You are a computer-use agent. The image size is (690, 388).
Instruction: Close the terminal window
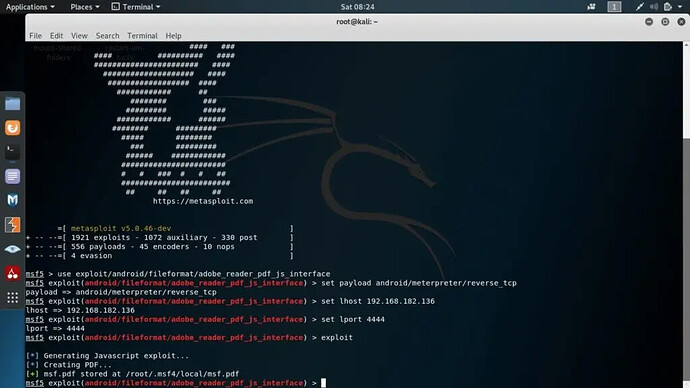click(681, 22)
